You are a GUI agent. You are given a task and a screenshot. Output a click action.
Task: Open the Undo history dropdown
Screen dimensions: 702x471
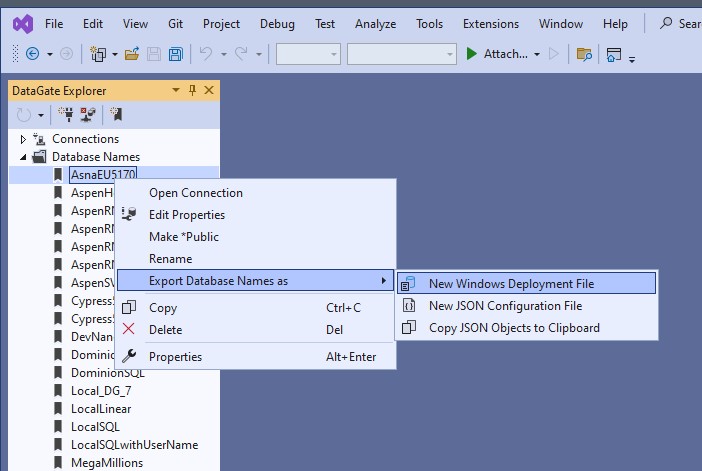pyautogui.click(x=223, y=55)
